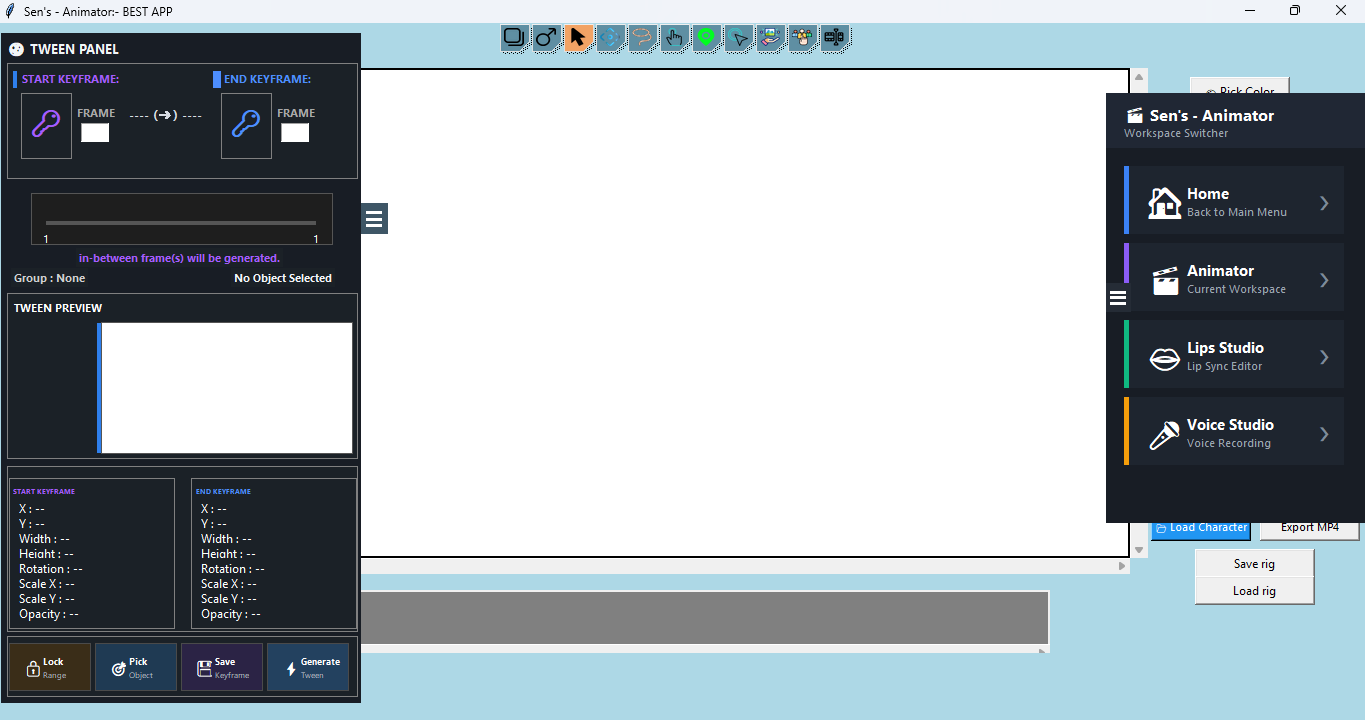Click the male symbol tool icon

(x=547, y=38)
